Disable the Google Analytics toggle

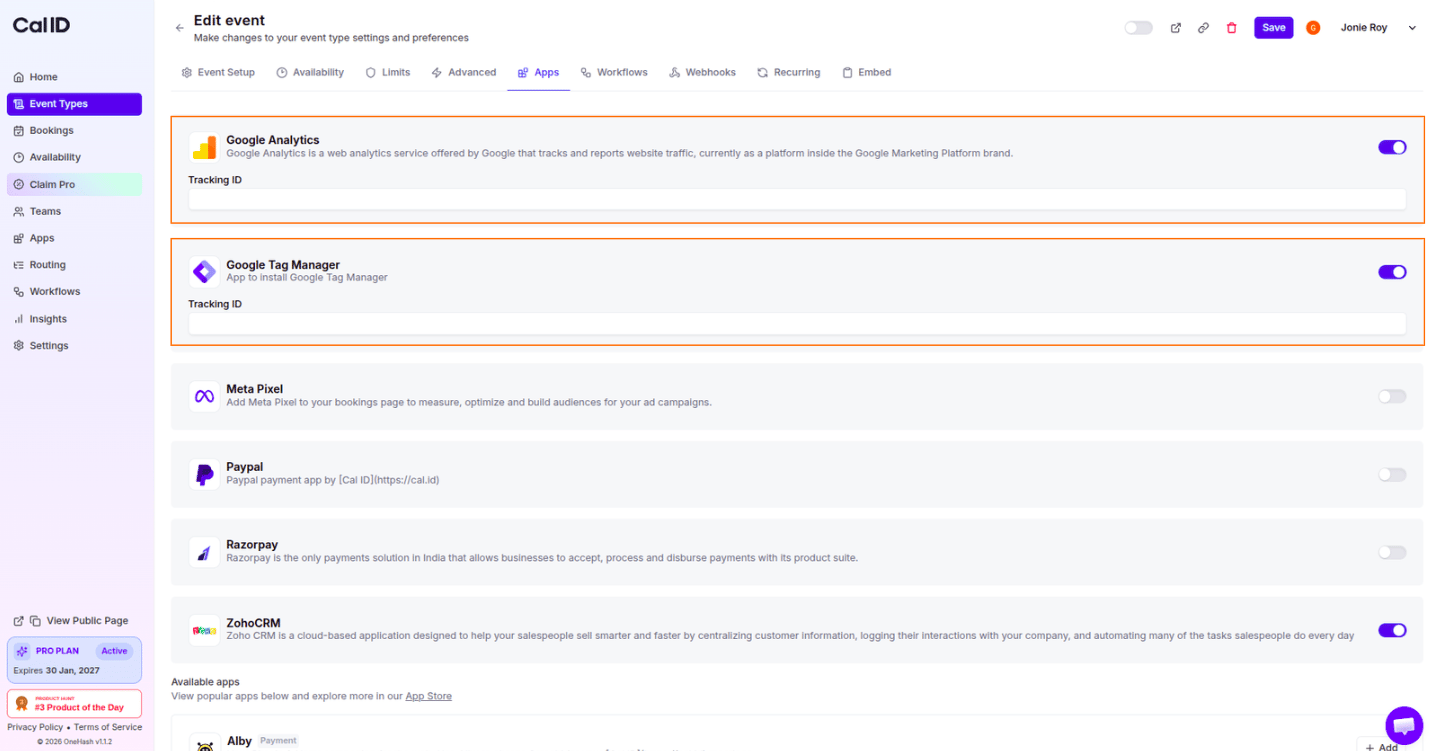[x=1392, y=147]
